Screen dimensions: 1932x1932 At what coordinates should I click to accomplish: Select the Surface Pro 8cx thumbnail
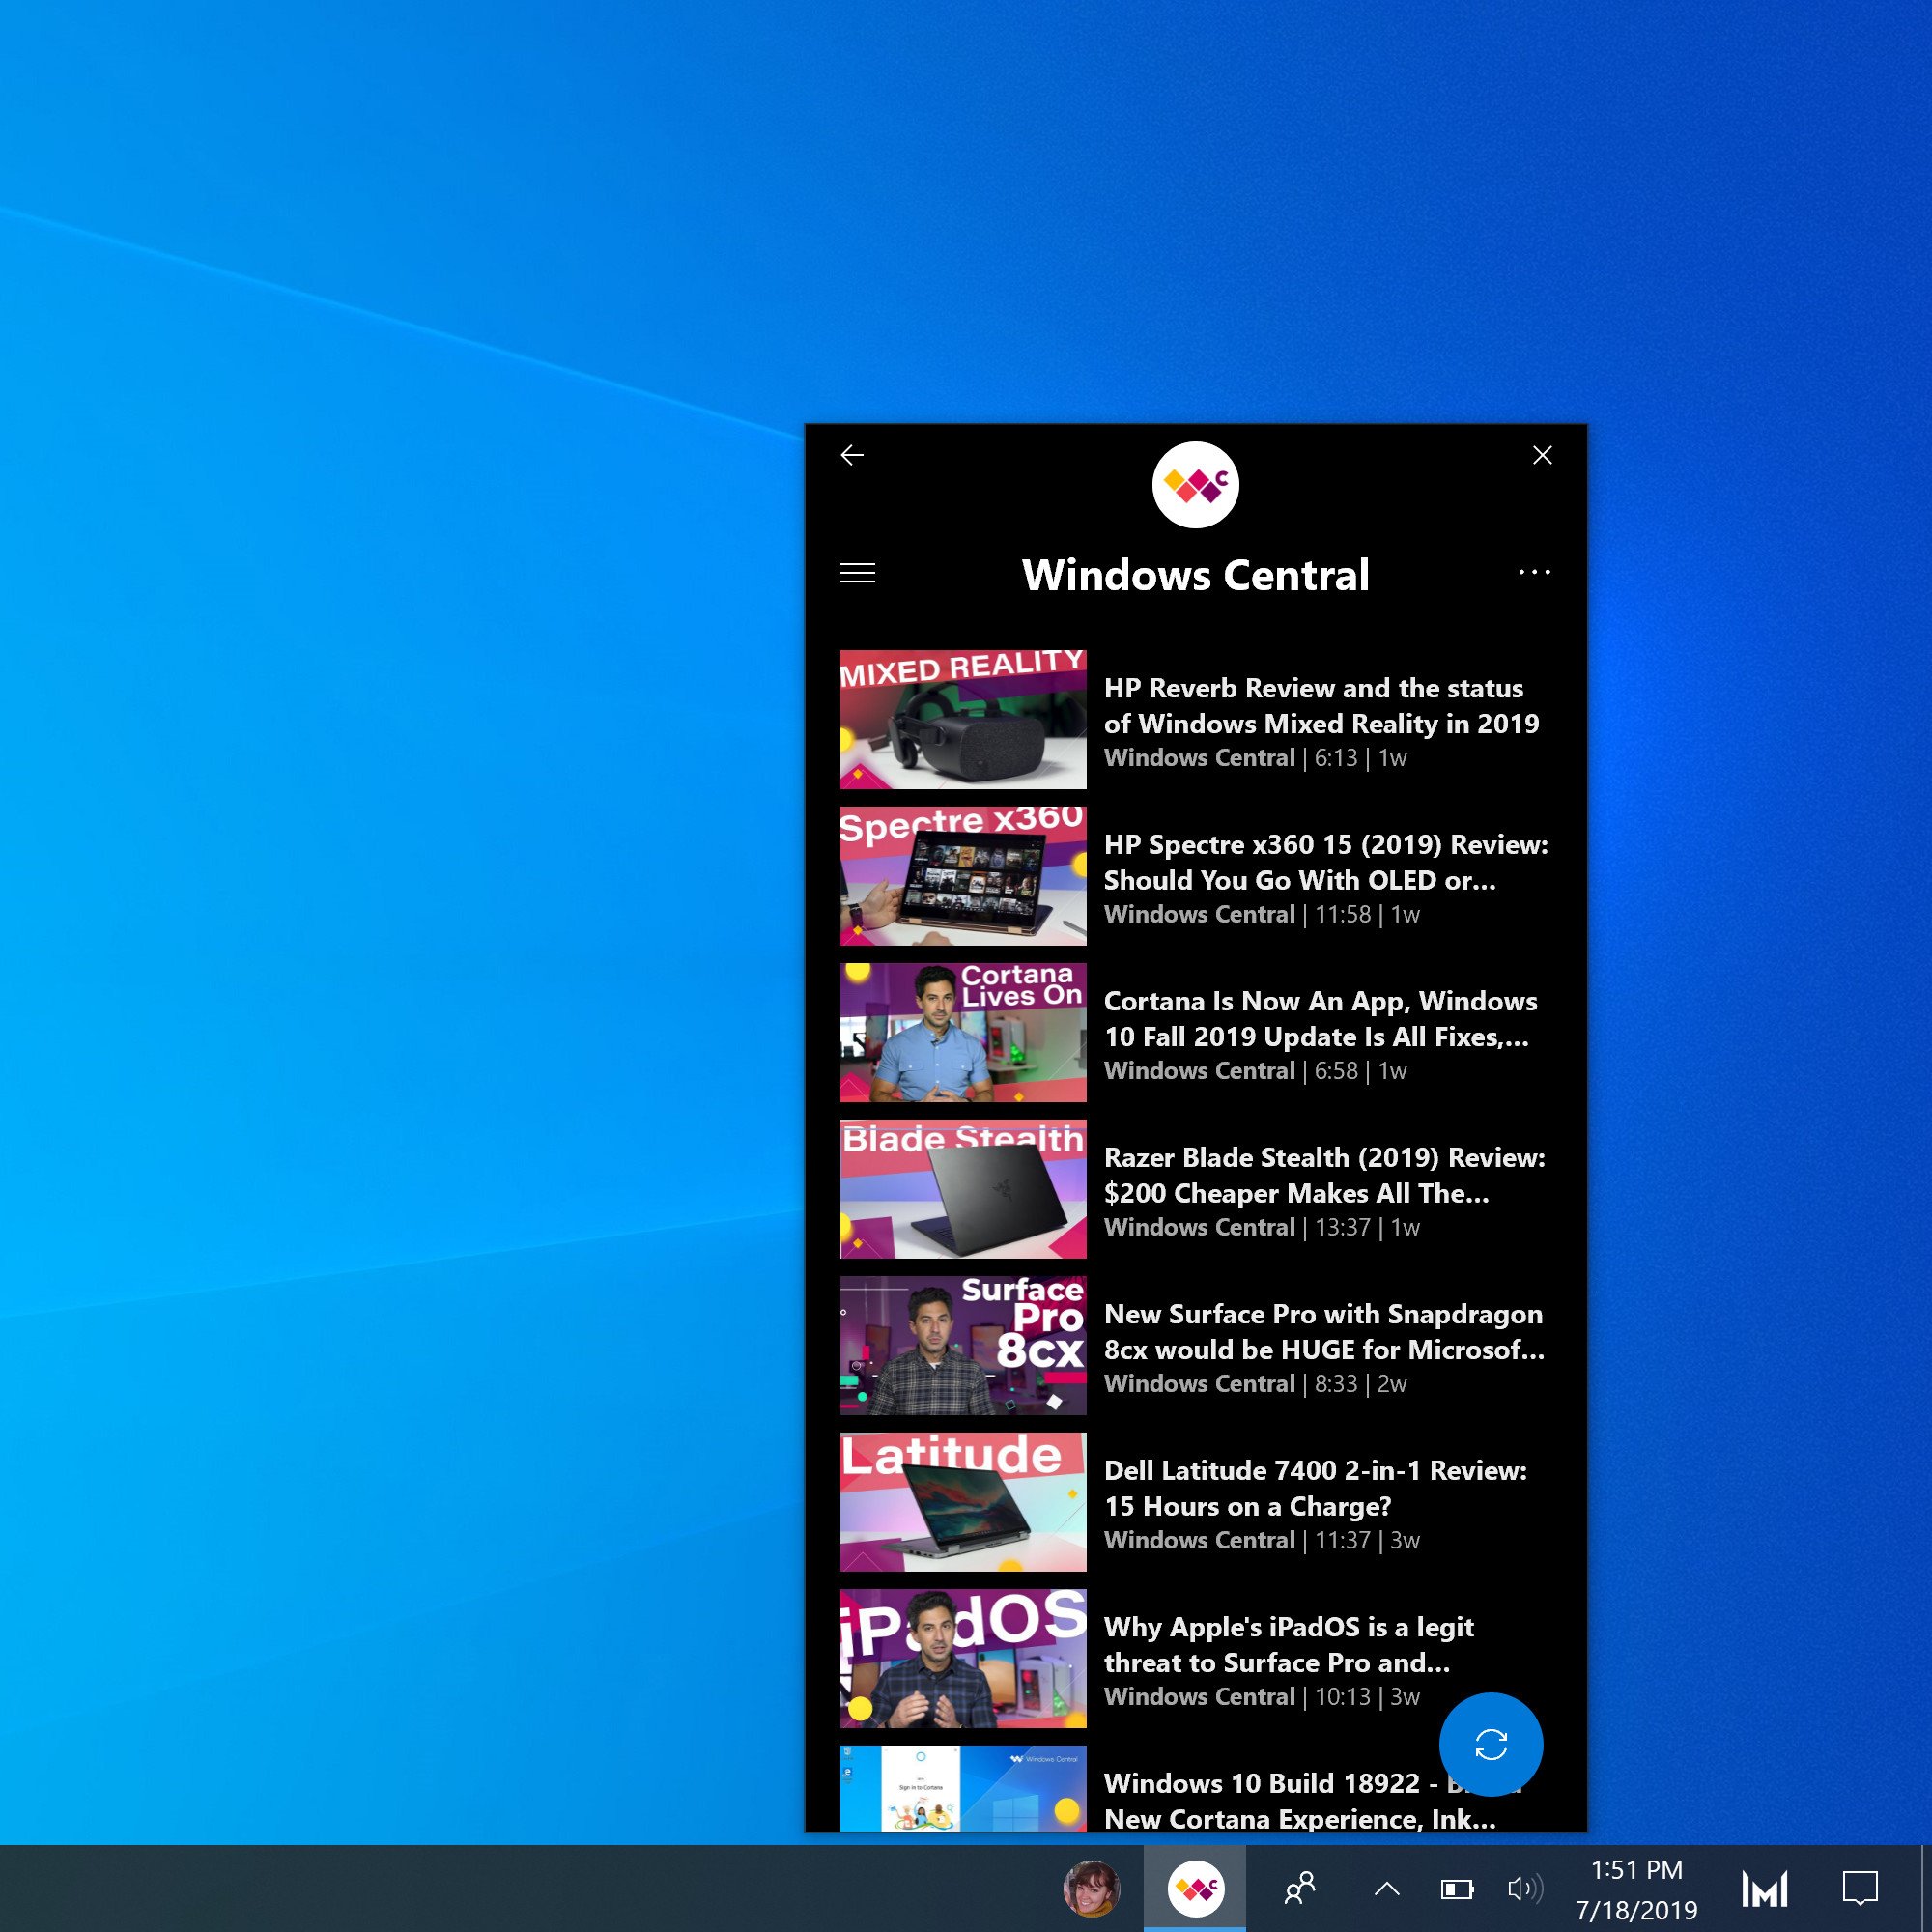tap(963, 1345)
